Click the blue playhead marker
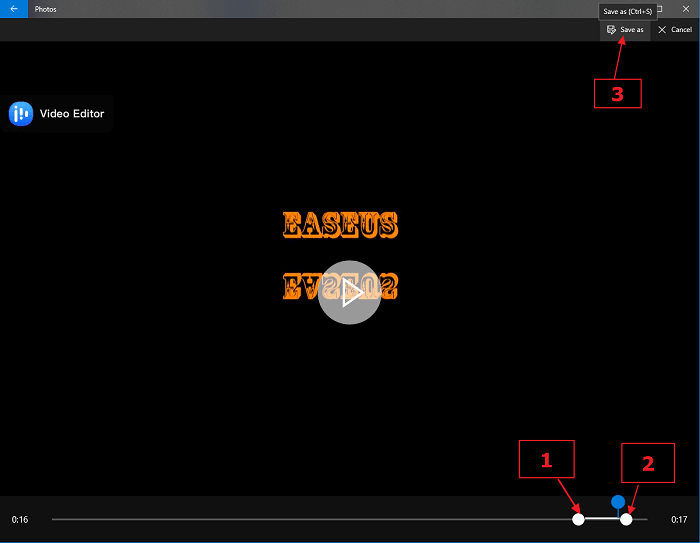This screenshot has width=700, height=543. [618, 502]
